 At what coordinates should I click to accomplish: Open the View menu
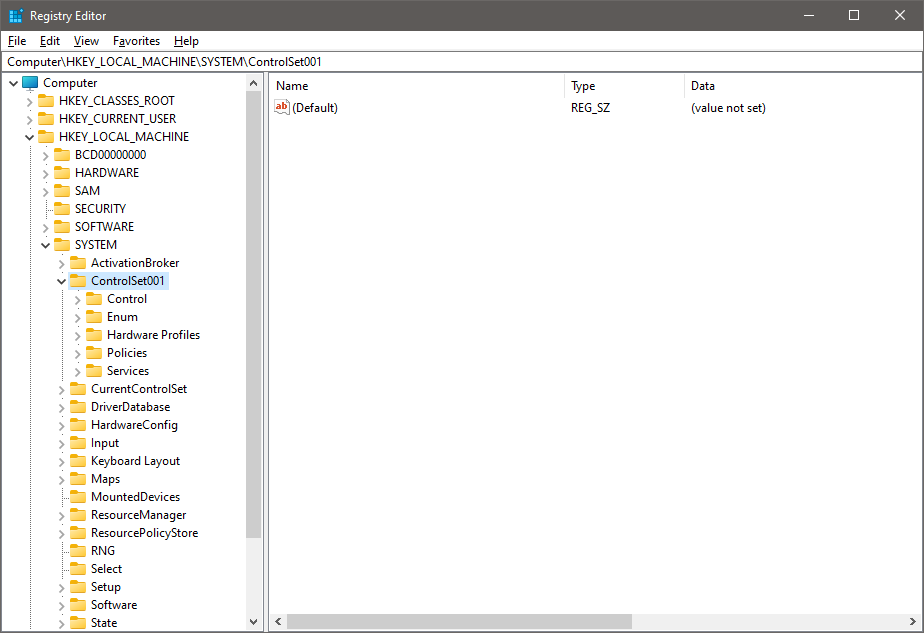[x=86, y=41]
